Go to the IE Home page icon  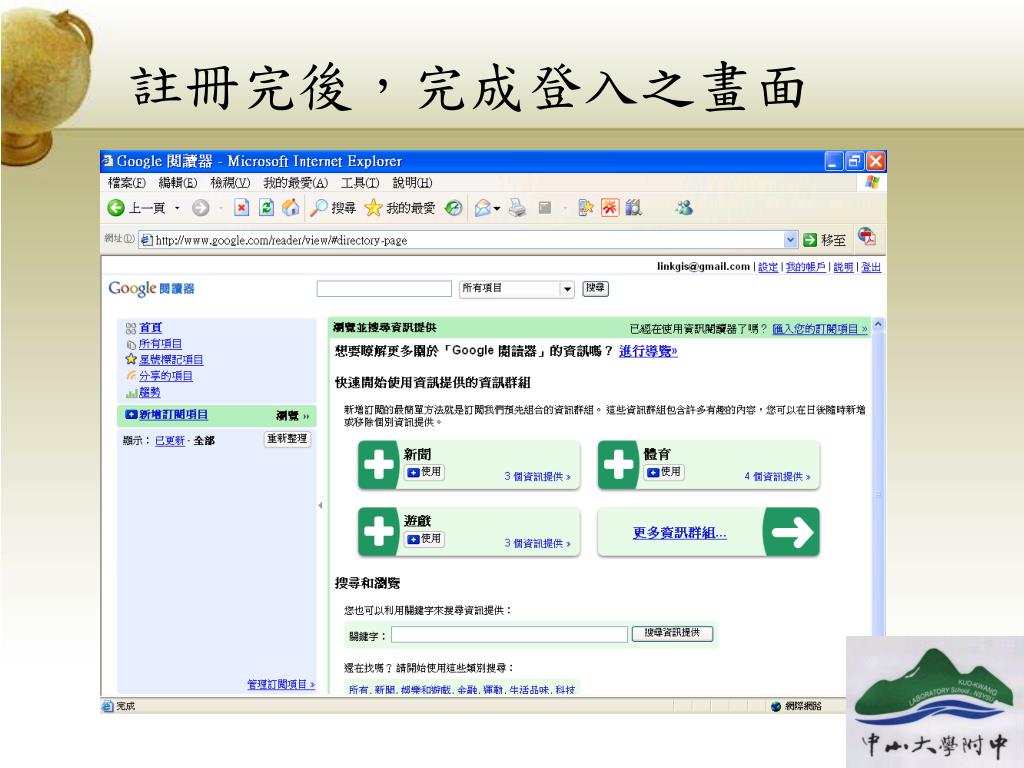(291, 208)
